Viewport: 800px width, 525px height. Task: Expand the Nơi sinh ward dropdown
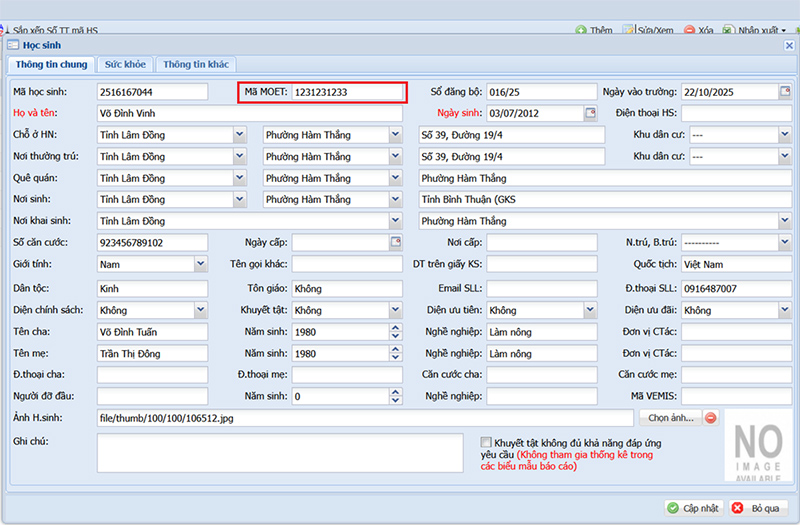395,199
